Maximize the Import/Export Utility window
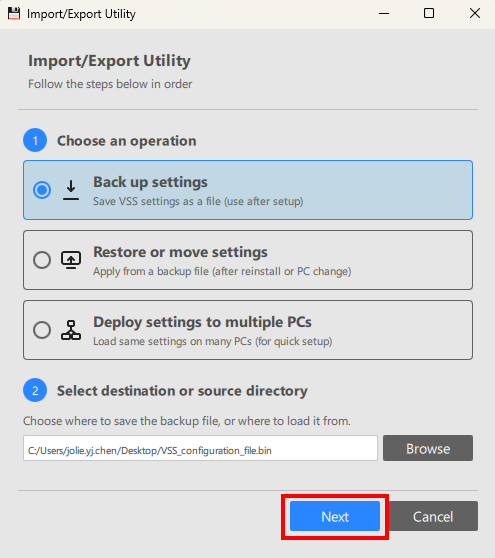495x558 pixels. (x=429, y=14)
